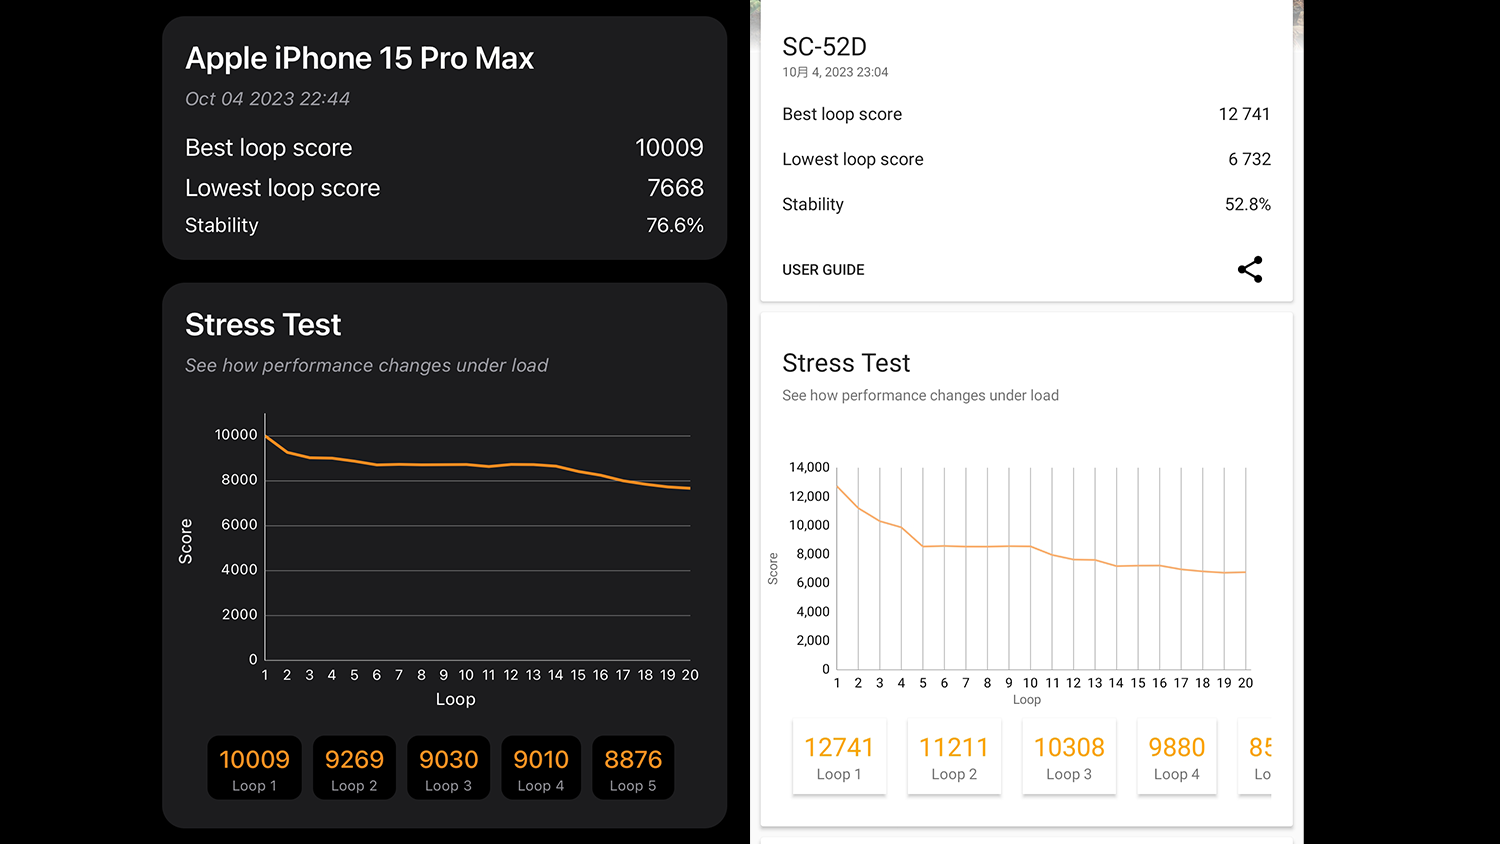Select the 9269 Loop 2 score tile
This screenshot has width=1500, height=844.
pos(354,768)
